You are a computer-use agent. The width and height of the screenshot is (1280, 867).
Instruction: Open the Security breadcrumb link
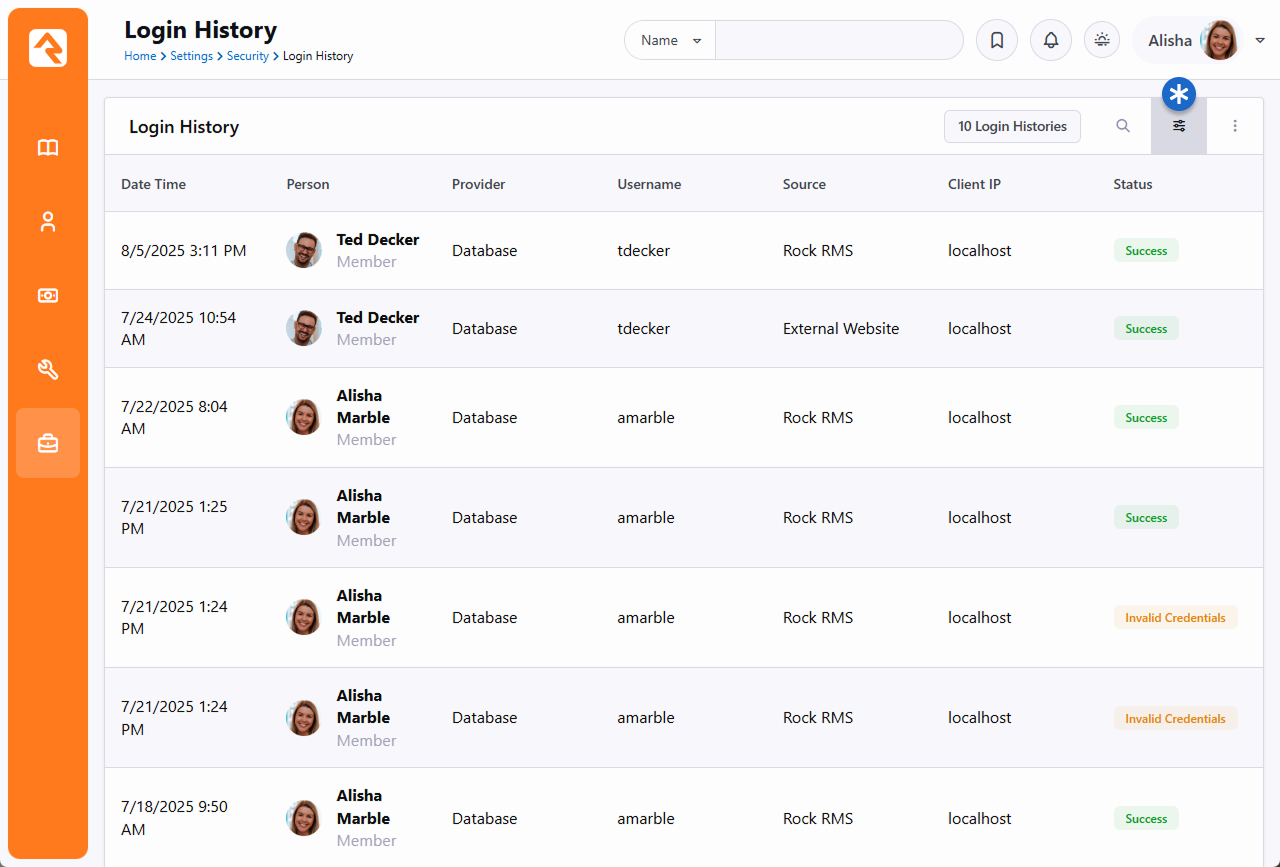click(x=247, y=56)
